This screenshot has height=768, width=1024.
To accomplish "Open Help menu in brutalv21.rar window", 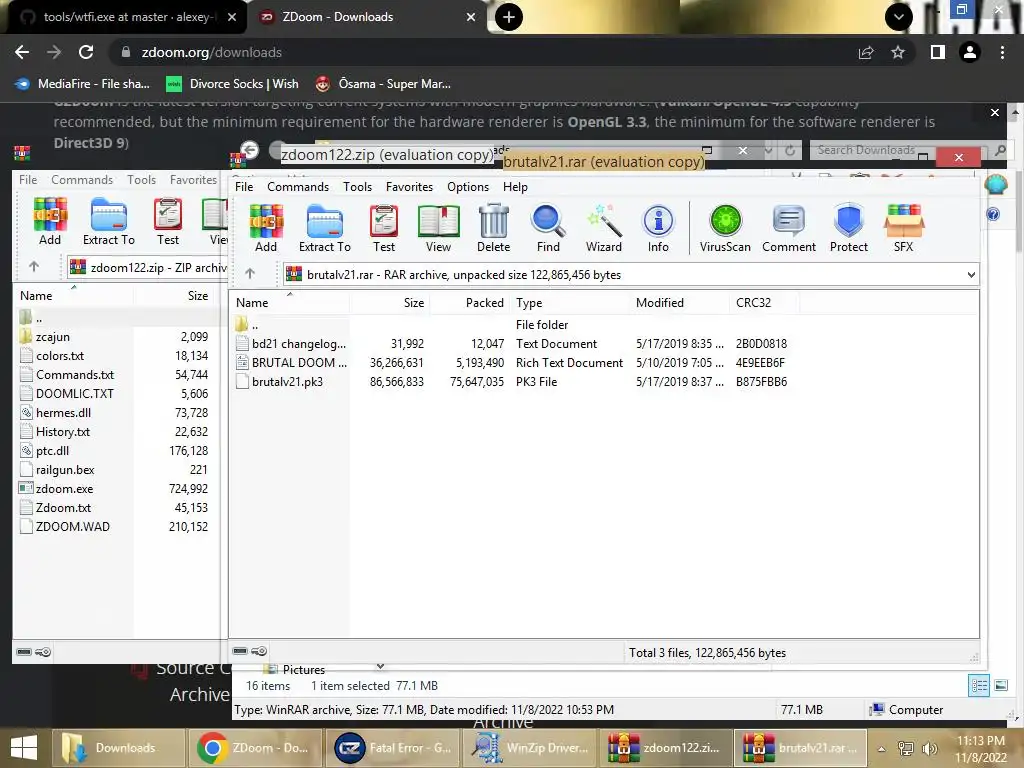I will [515, 187].
